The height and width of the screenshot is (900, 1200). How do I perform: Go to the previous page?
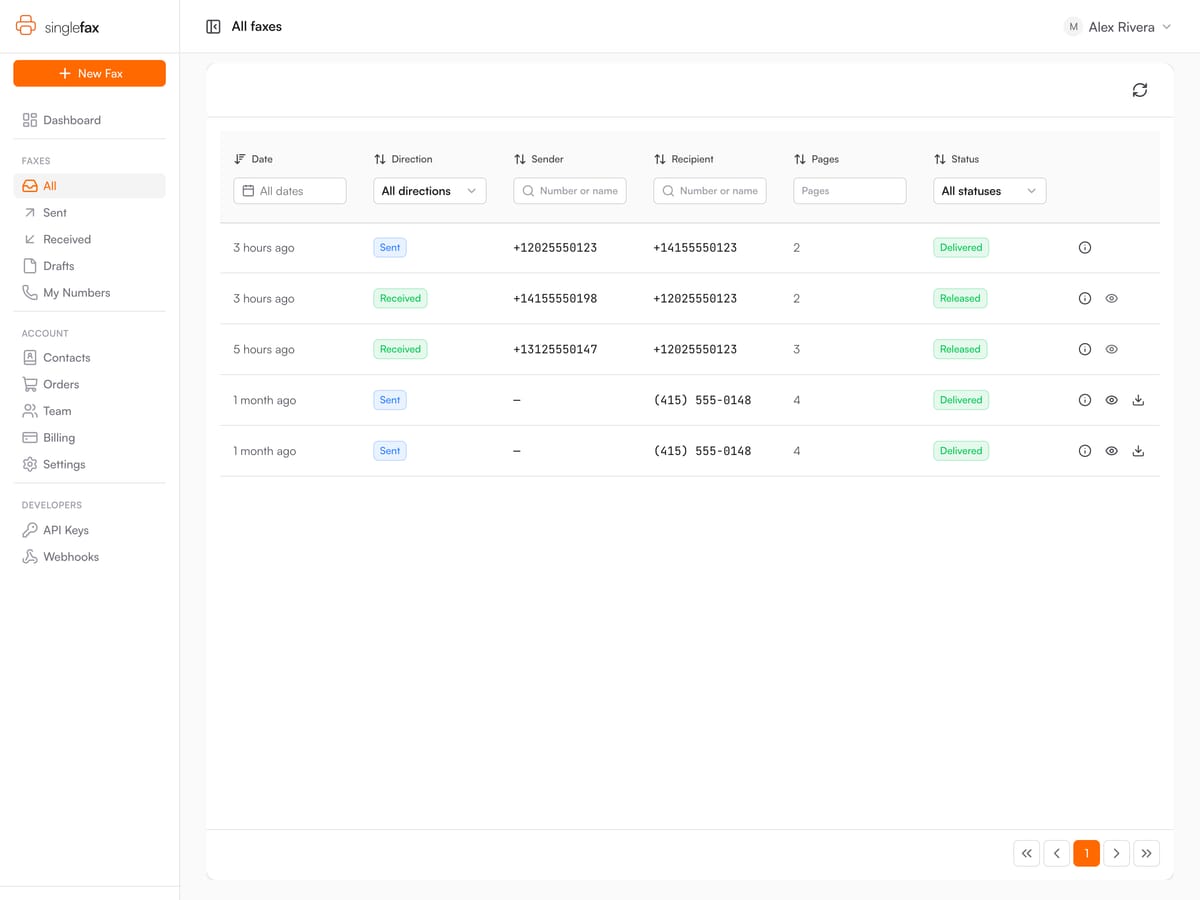1056,853
